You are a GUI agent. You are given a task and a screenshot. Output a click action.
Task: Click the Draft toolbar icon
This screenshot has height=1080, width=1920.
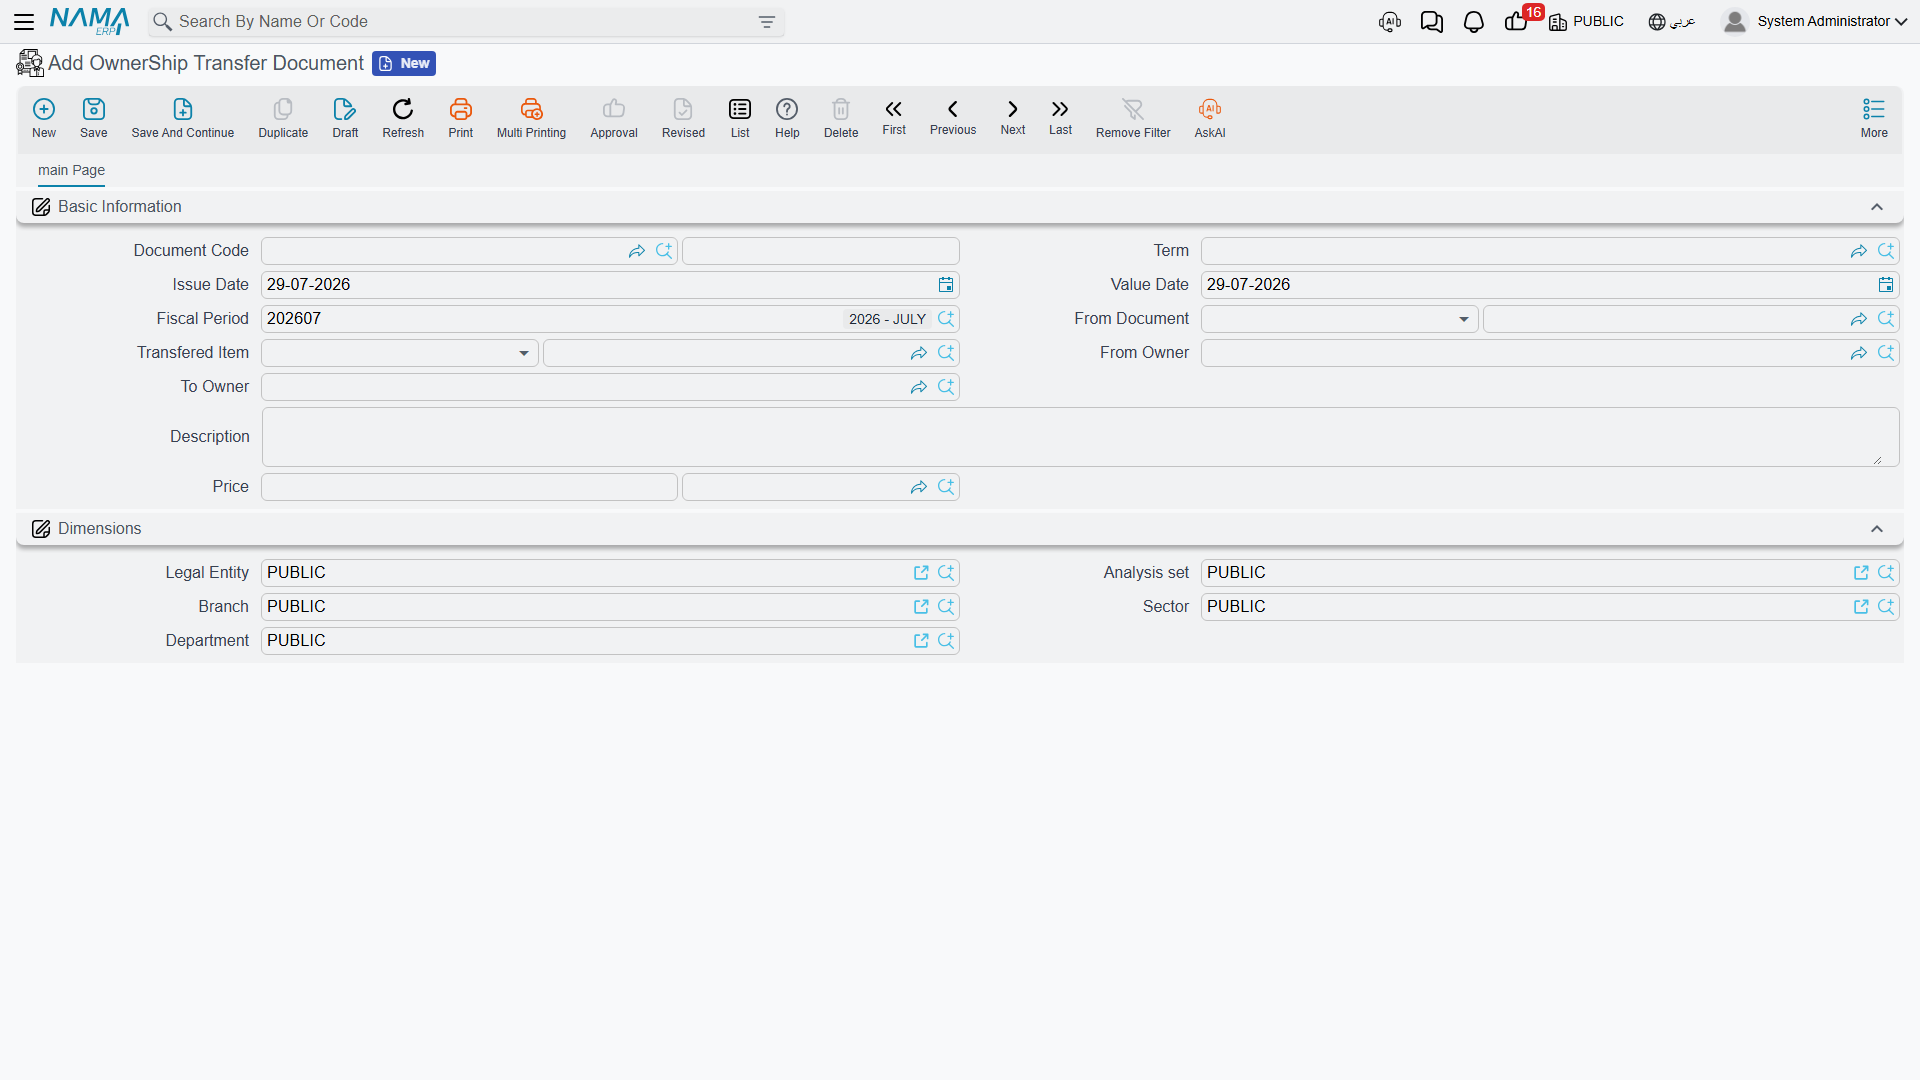click(345, 118)
